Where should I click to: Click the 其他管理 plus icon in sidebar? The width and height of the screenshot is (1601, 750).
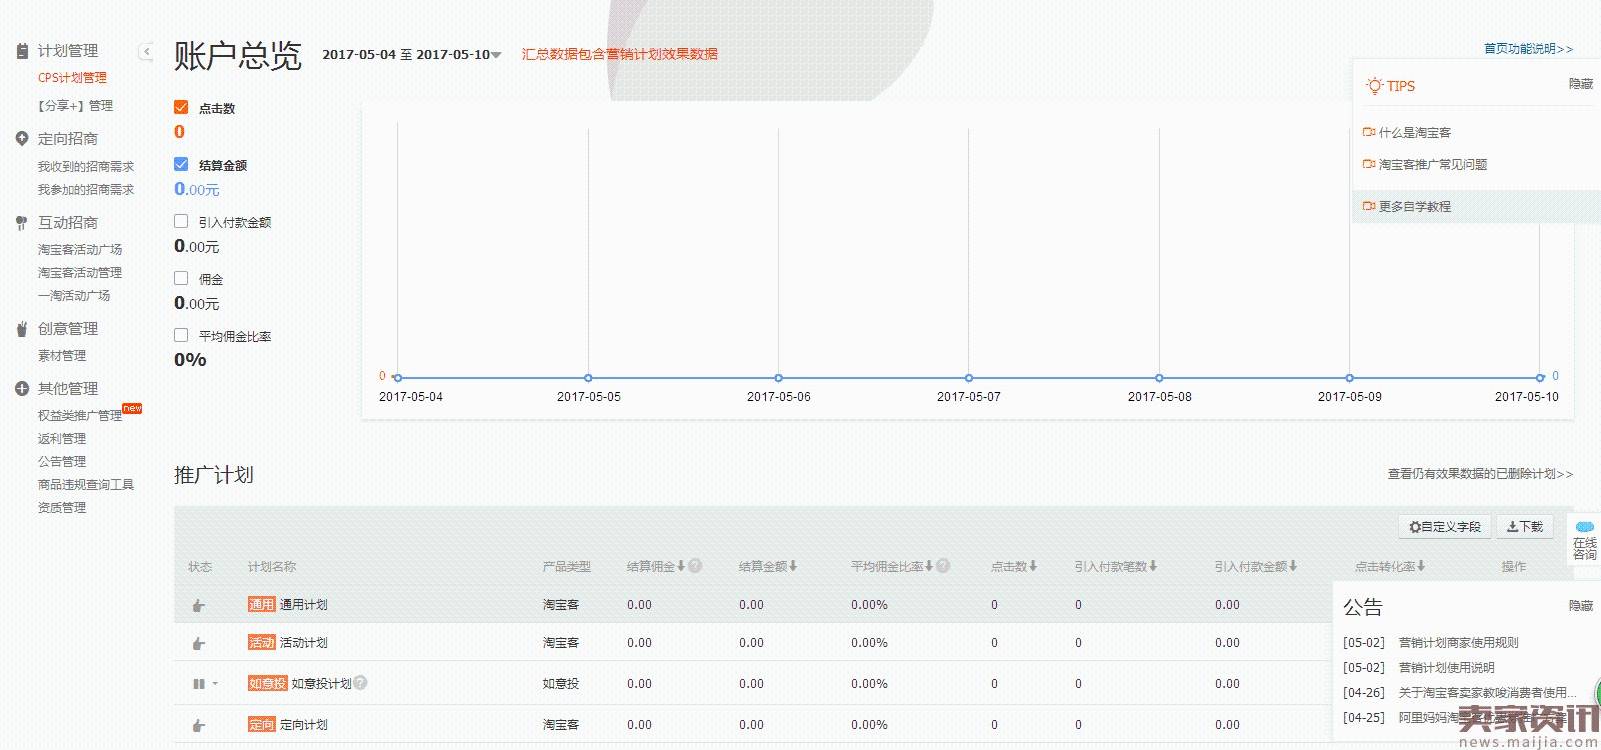22,389
